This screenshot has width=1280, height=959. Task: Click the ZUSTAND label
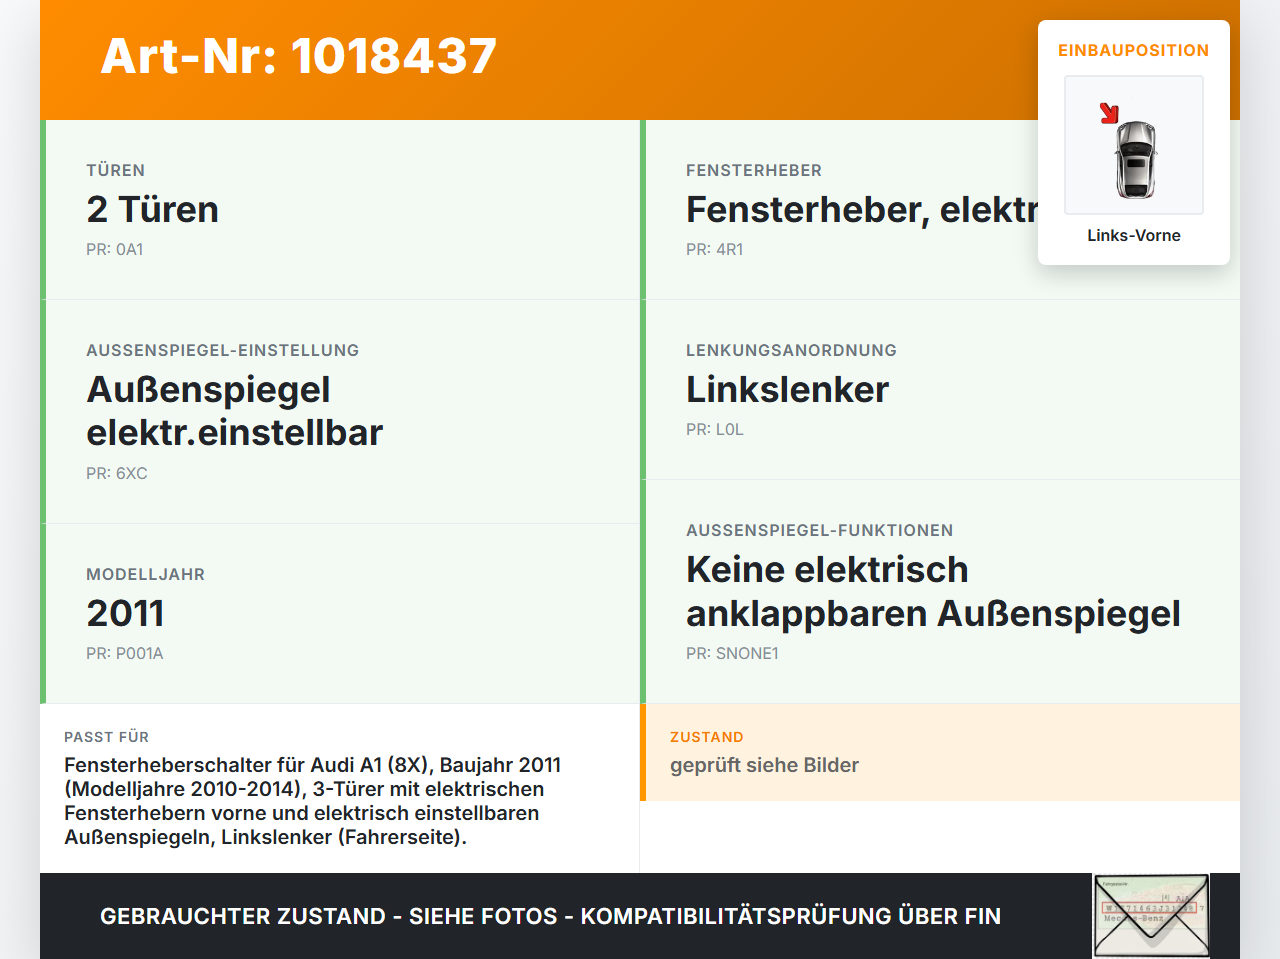tap(707, 737)
